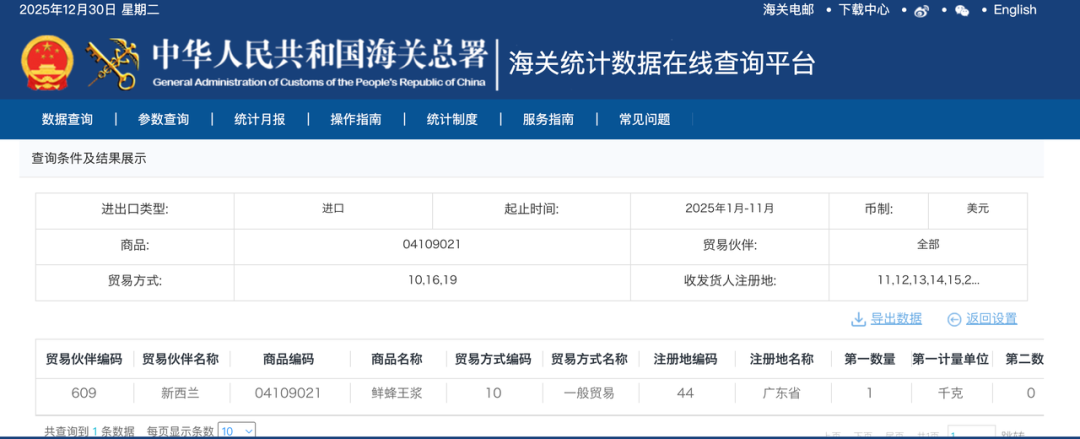Open 参数查询 menu item
This screenshot has height=439, width=1080.
pyautogui.click(x=163, y=119)
